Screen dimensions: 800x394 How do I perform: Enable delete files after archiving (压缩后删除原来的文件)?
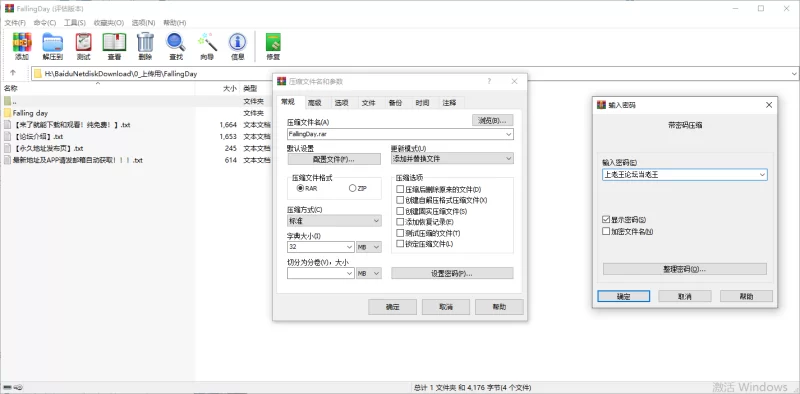pyautogui.click(x=400, y=189)
